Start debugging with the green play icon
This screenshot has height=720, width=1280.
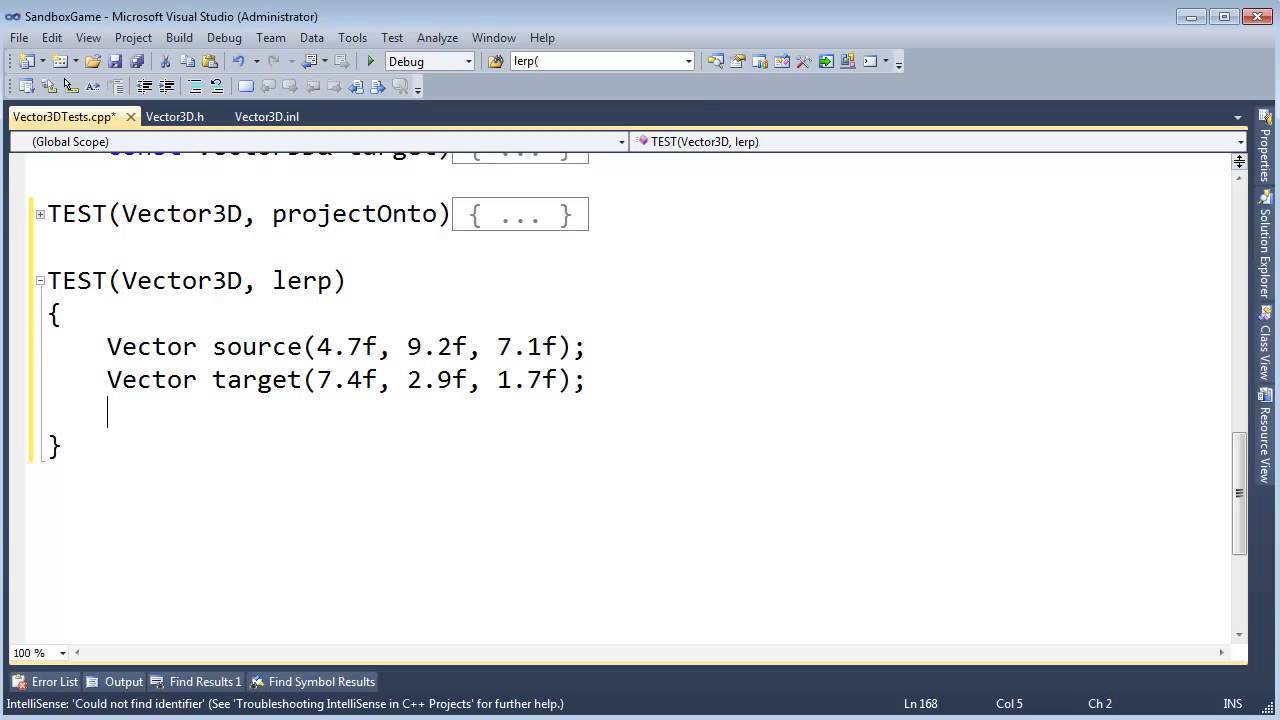(x=371, y=61)
